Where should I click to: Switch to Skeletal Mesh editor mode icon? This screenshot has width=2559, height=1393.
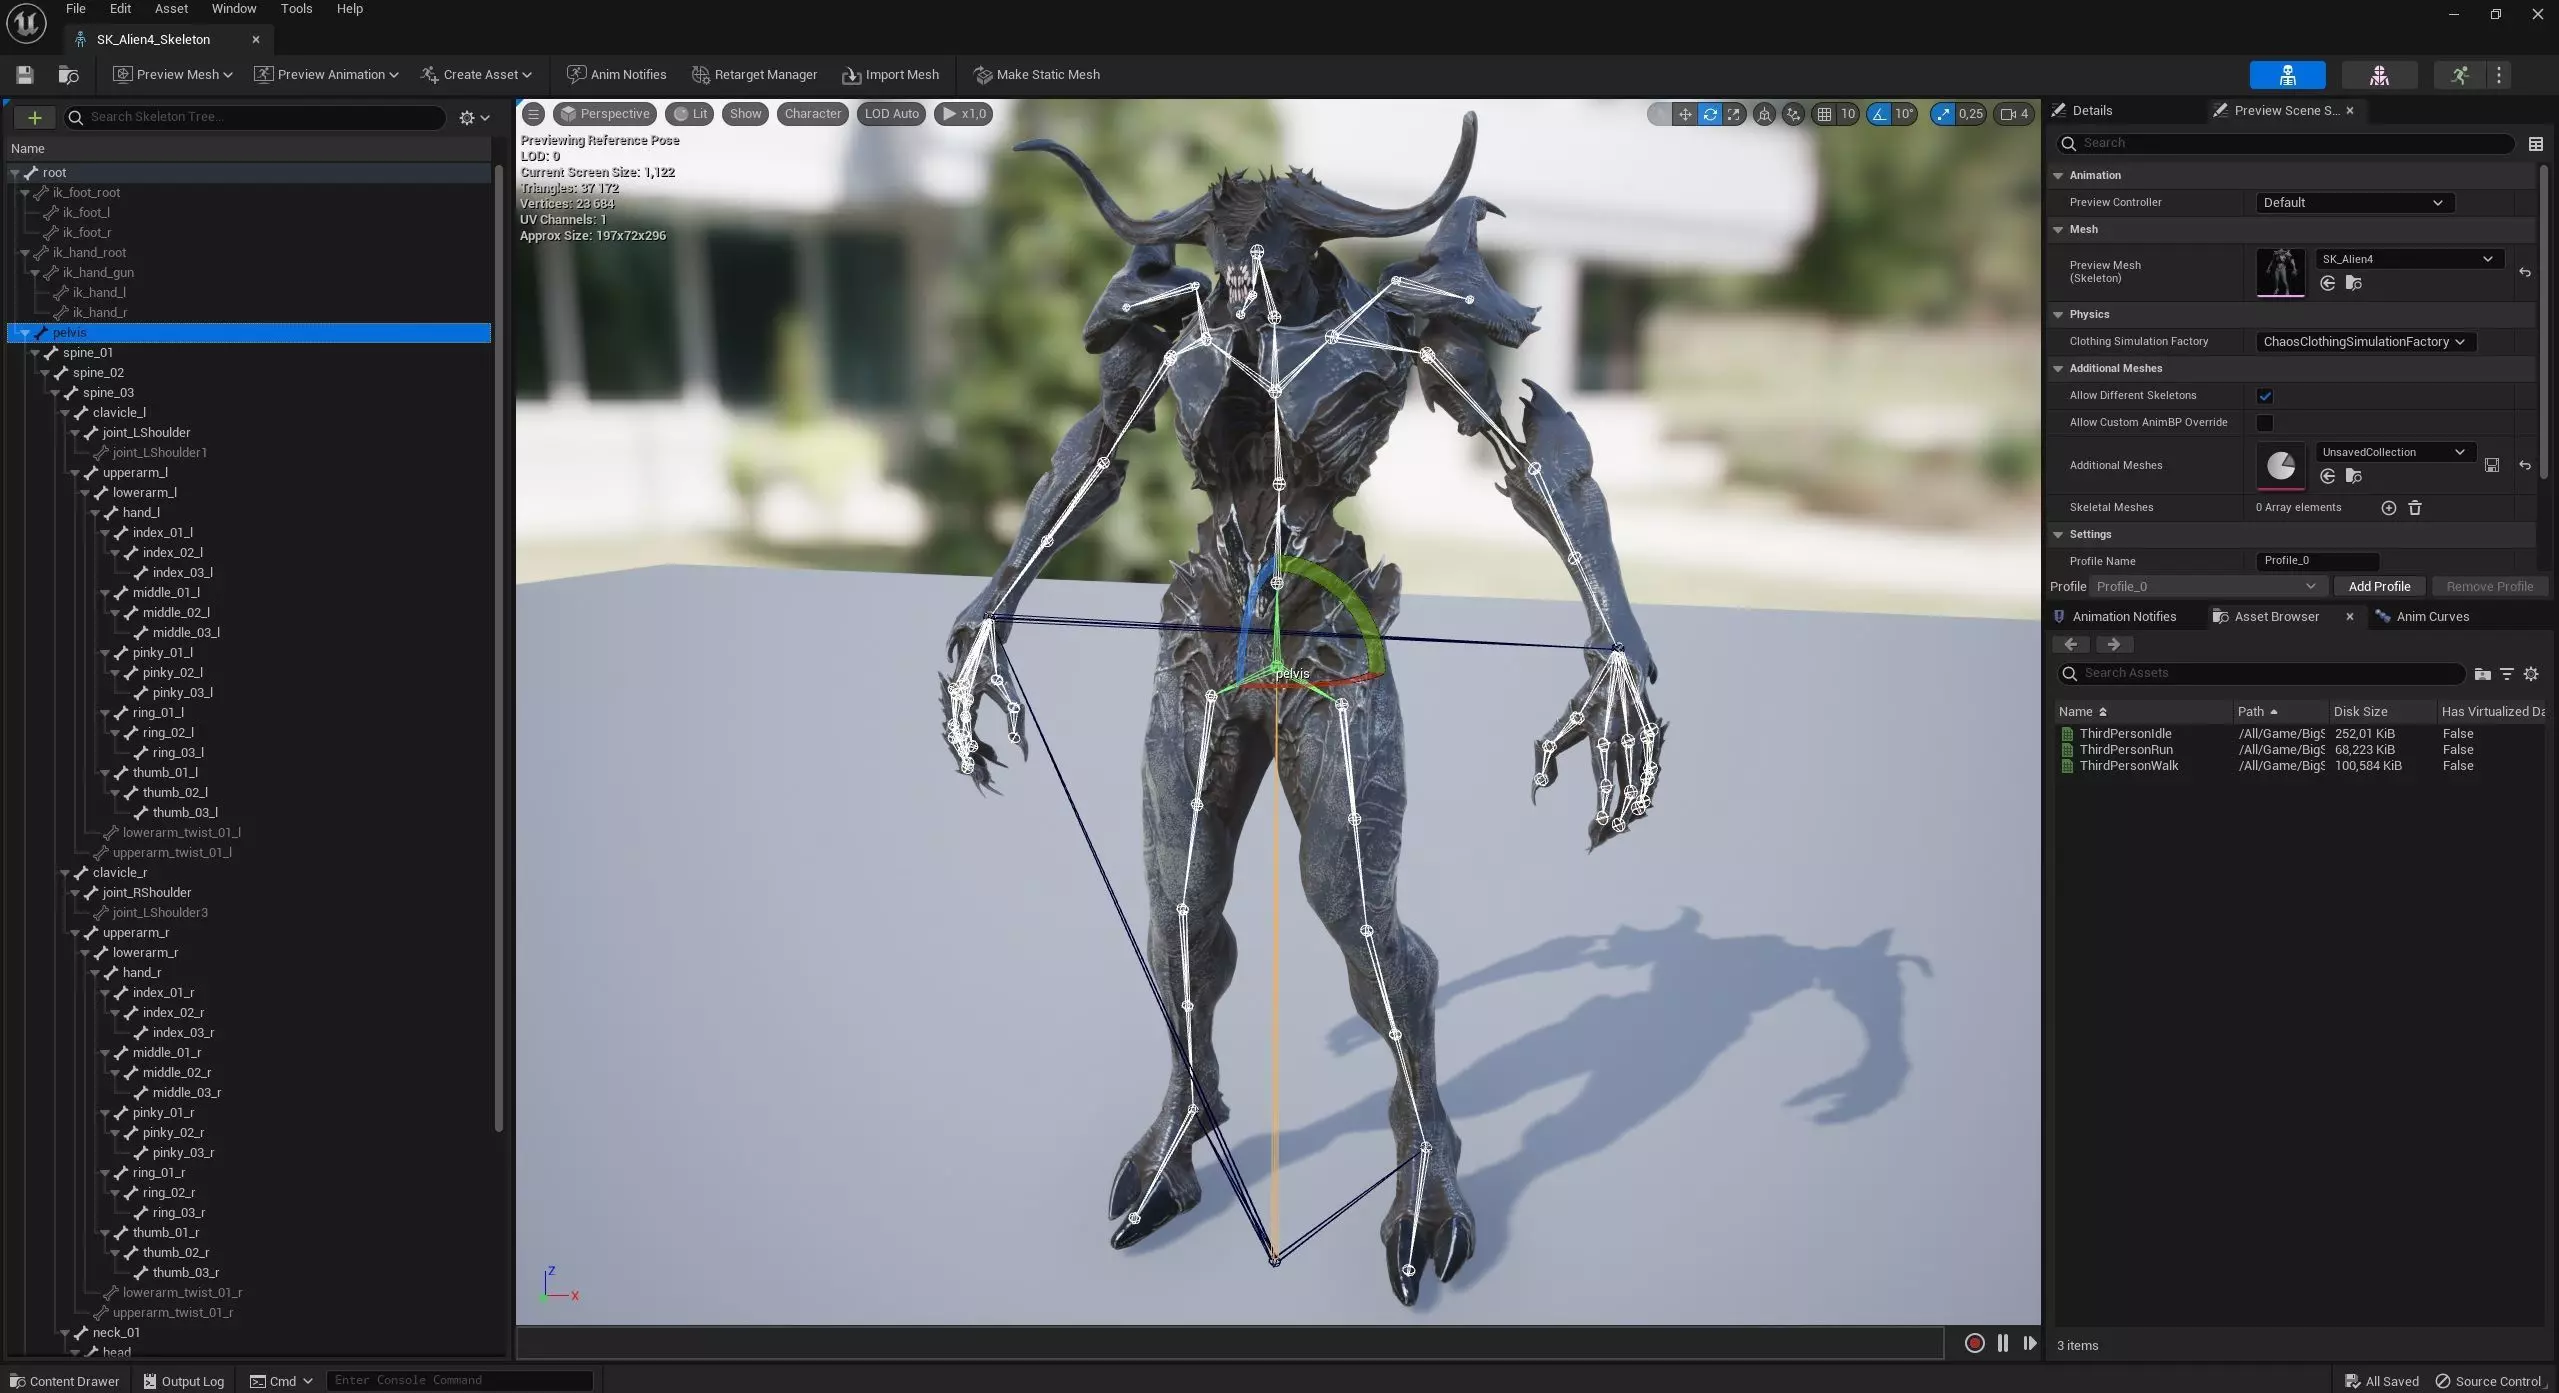point(2379,75)
